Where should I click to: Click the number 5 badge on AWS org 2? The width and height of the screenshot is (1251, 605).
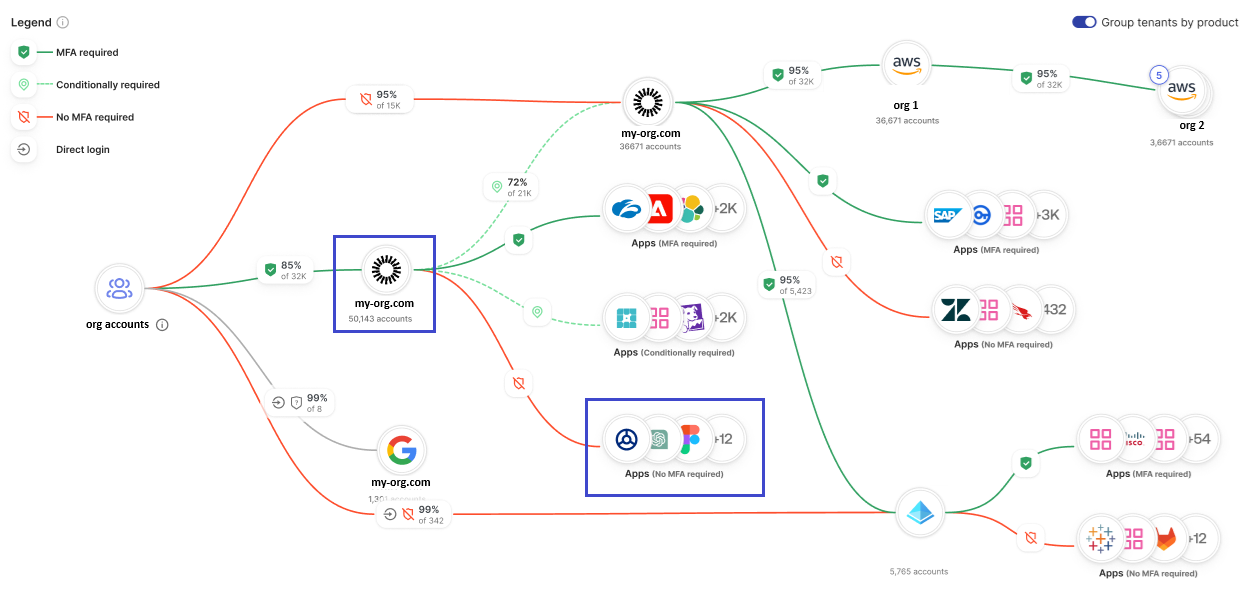pyautogui.click(x=1159, y=74)
